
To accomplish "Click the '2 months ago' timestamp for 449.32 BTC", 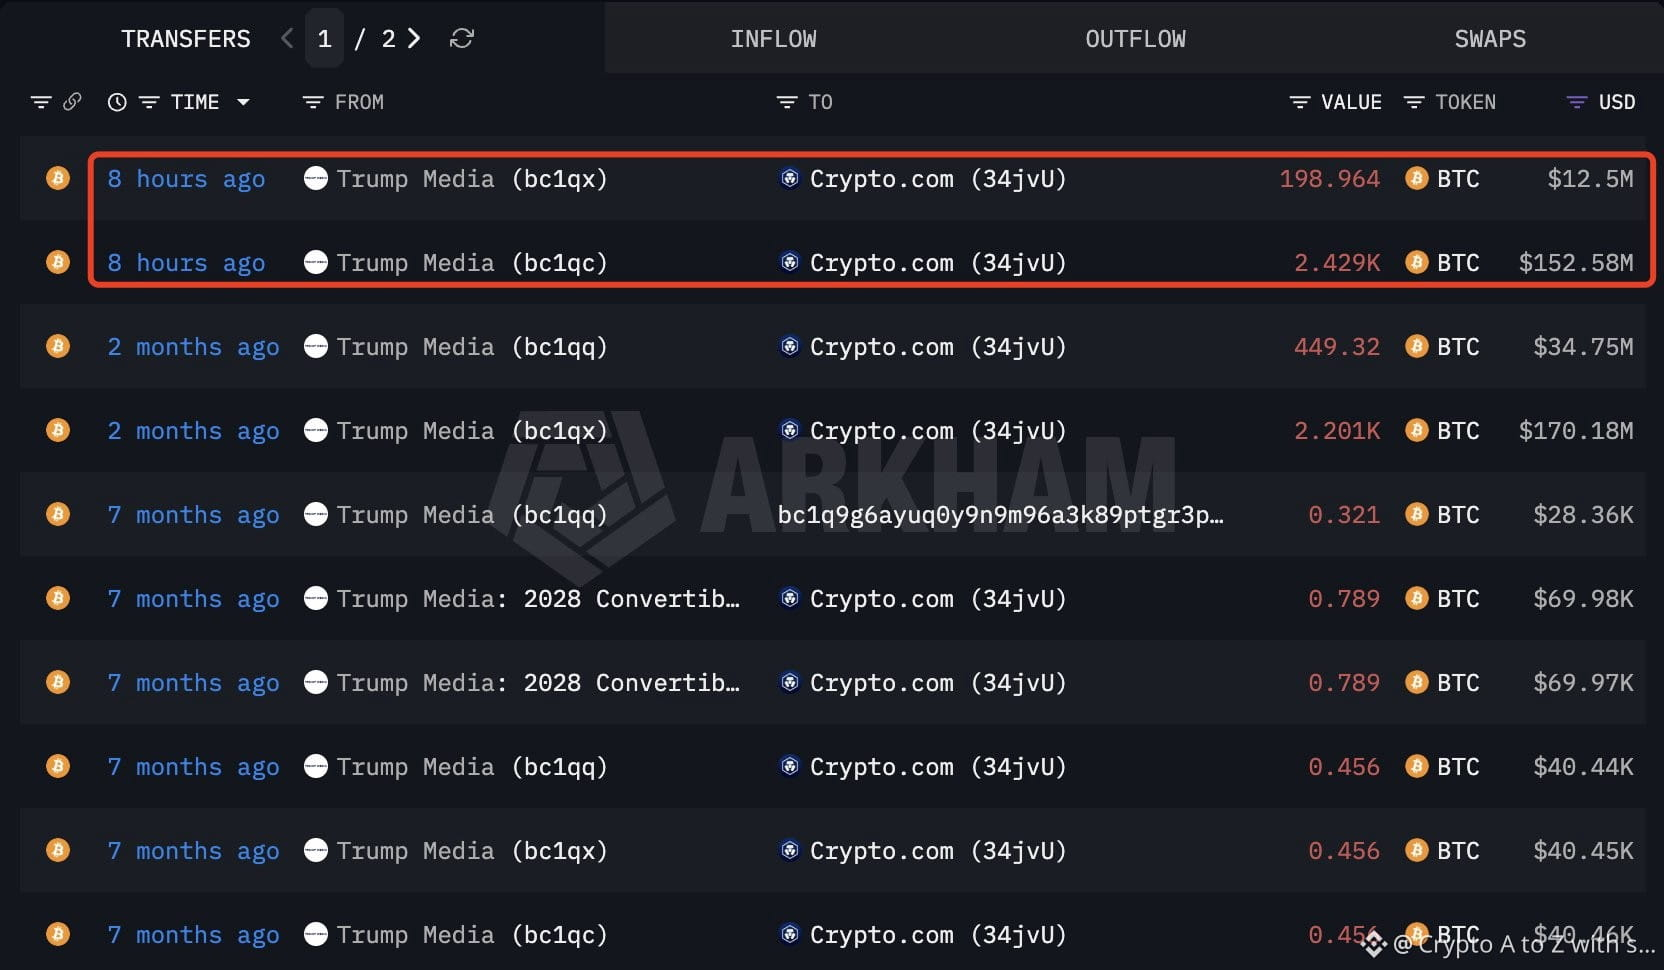I will pos(194,347).
